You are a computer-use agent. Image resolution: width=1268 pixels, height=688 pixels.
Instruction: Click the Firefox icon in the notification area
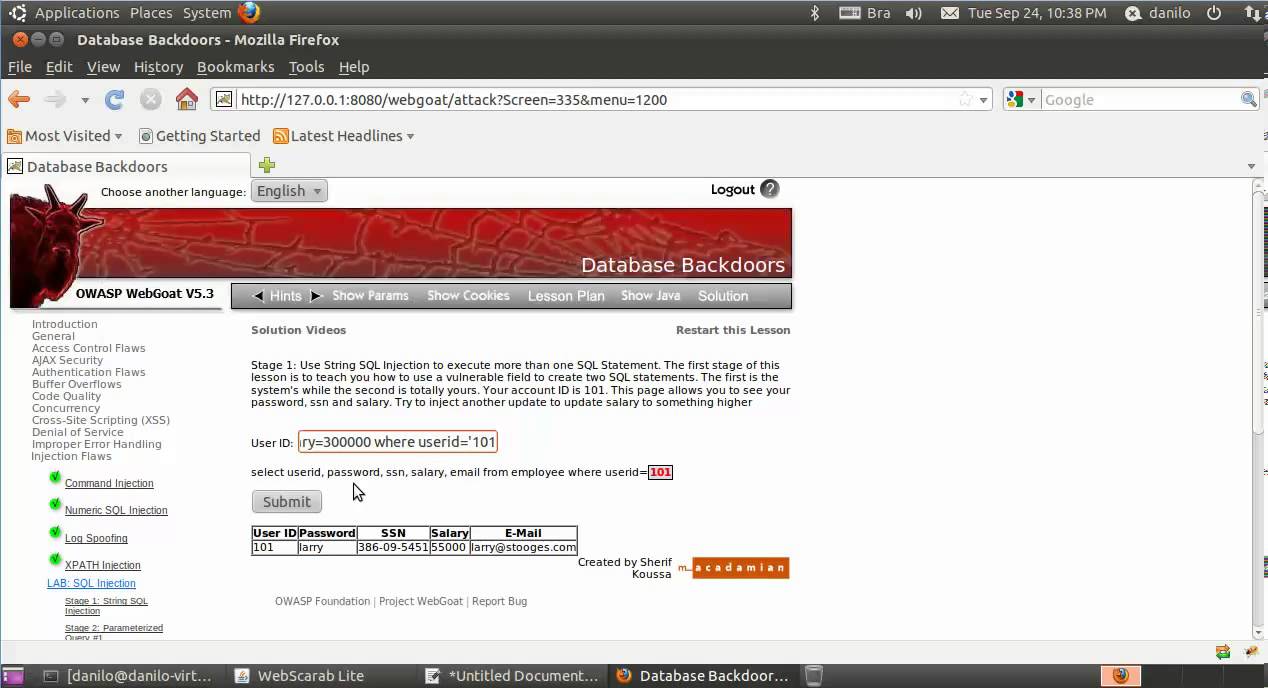coord(1120,675)
